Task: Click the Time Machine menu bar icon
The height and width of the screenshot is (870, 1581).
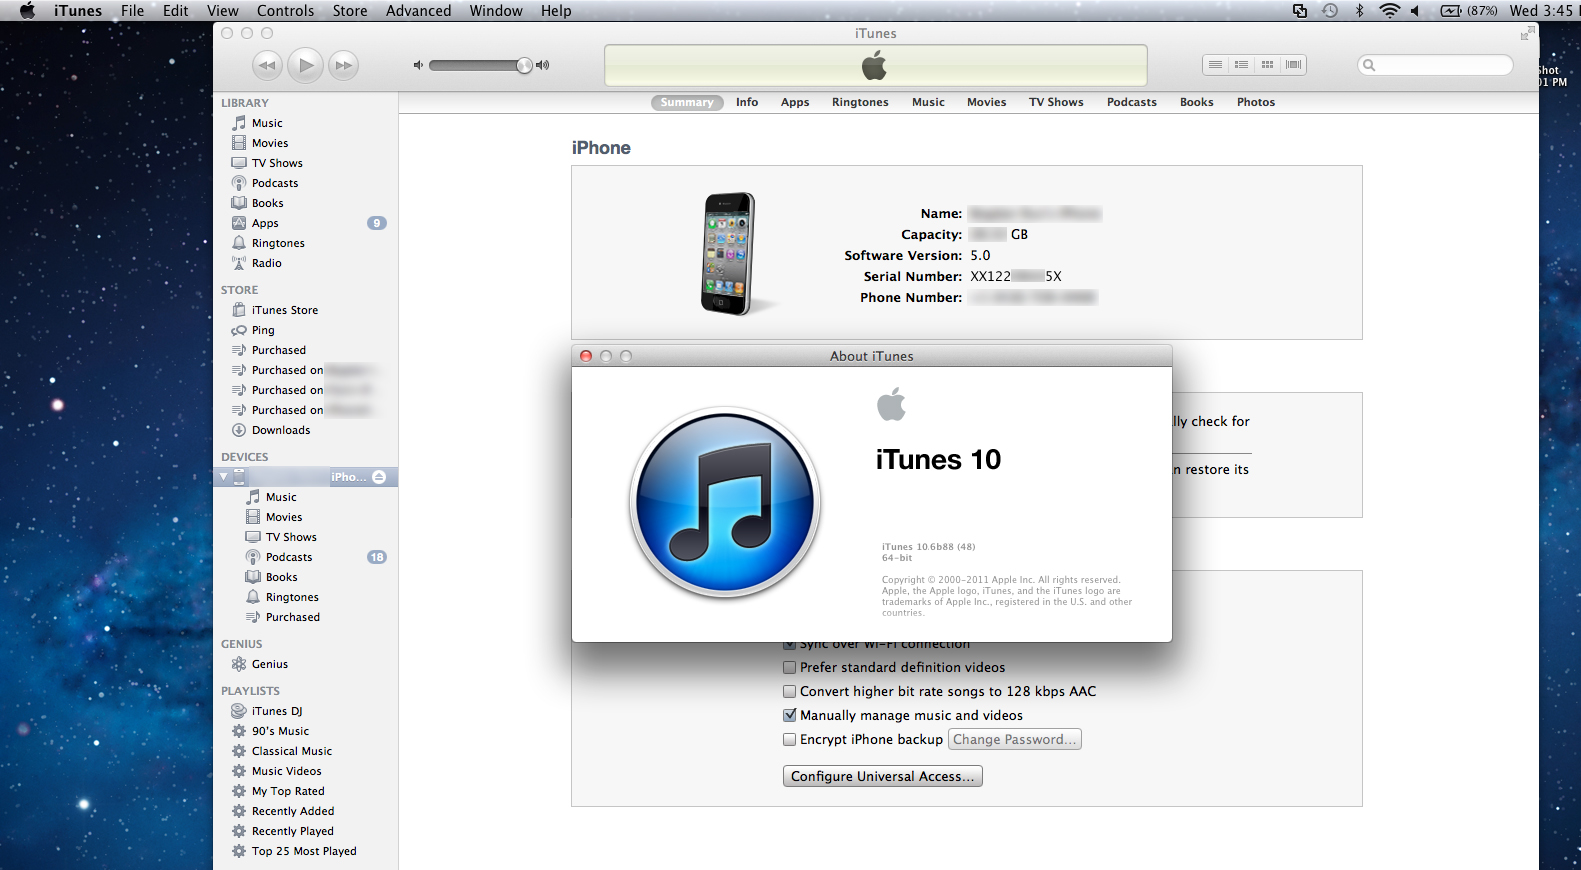Action: click(1329, 11)
